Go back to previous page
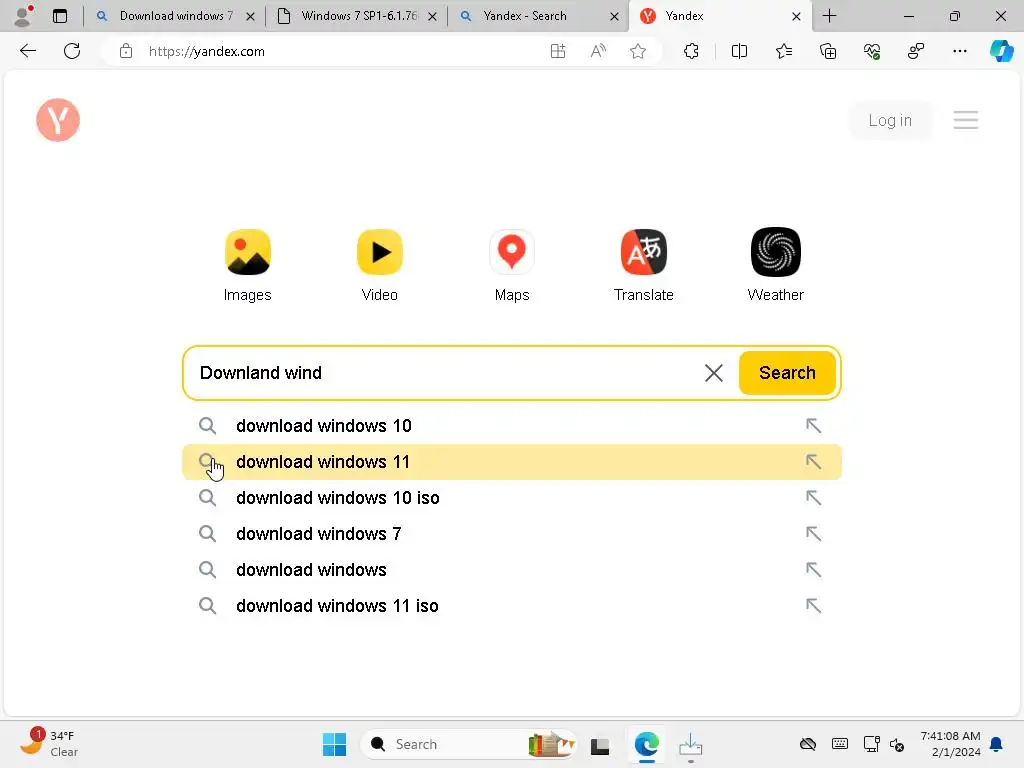Viewport: 1024px width, 768px height. [27, 51]
